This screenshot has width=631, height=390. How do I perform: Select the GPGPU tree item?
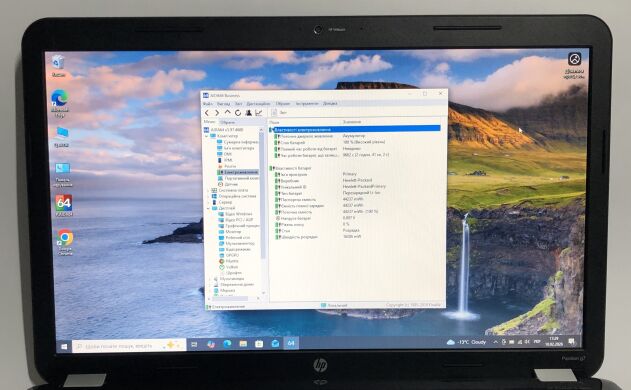pos(229,256)
